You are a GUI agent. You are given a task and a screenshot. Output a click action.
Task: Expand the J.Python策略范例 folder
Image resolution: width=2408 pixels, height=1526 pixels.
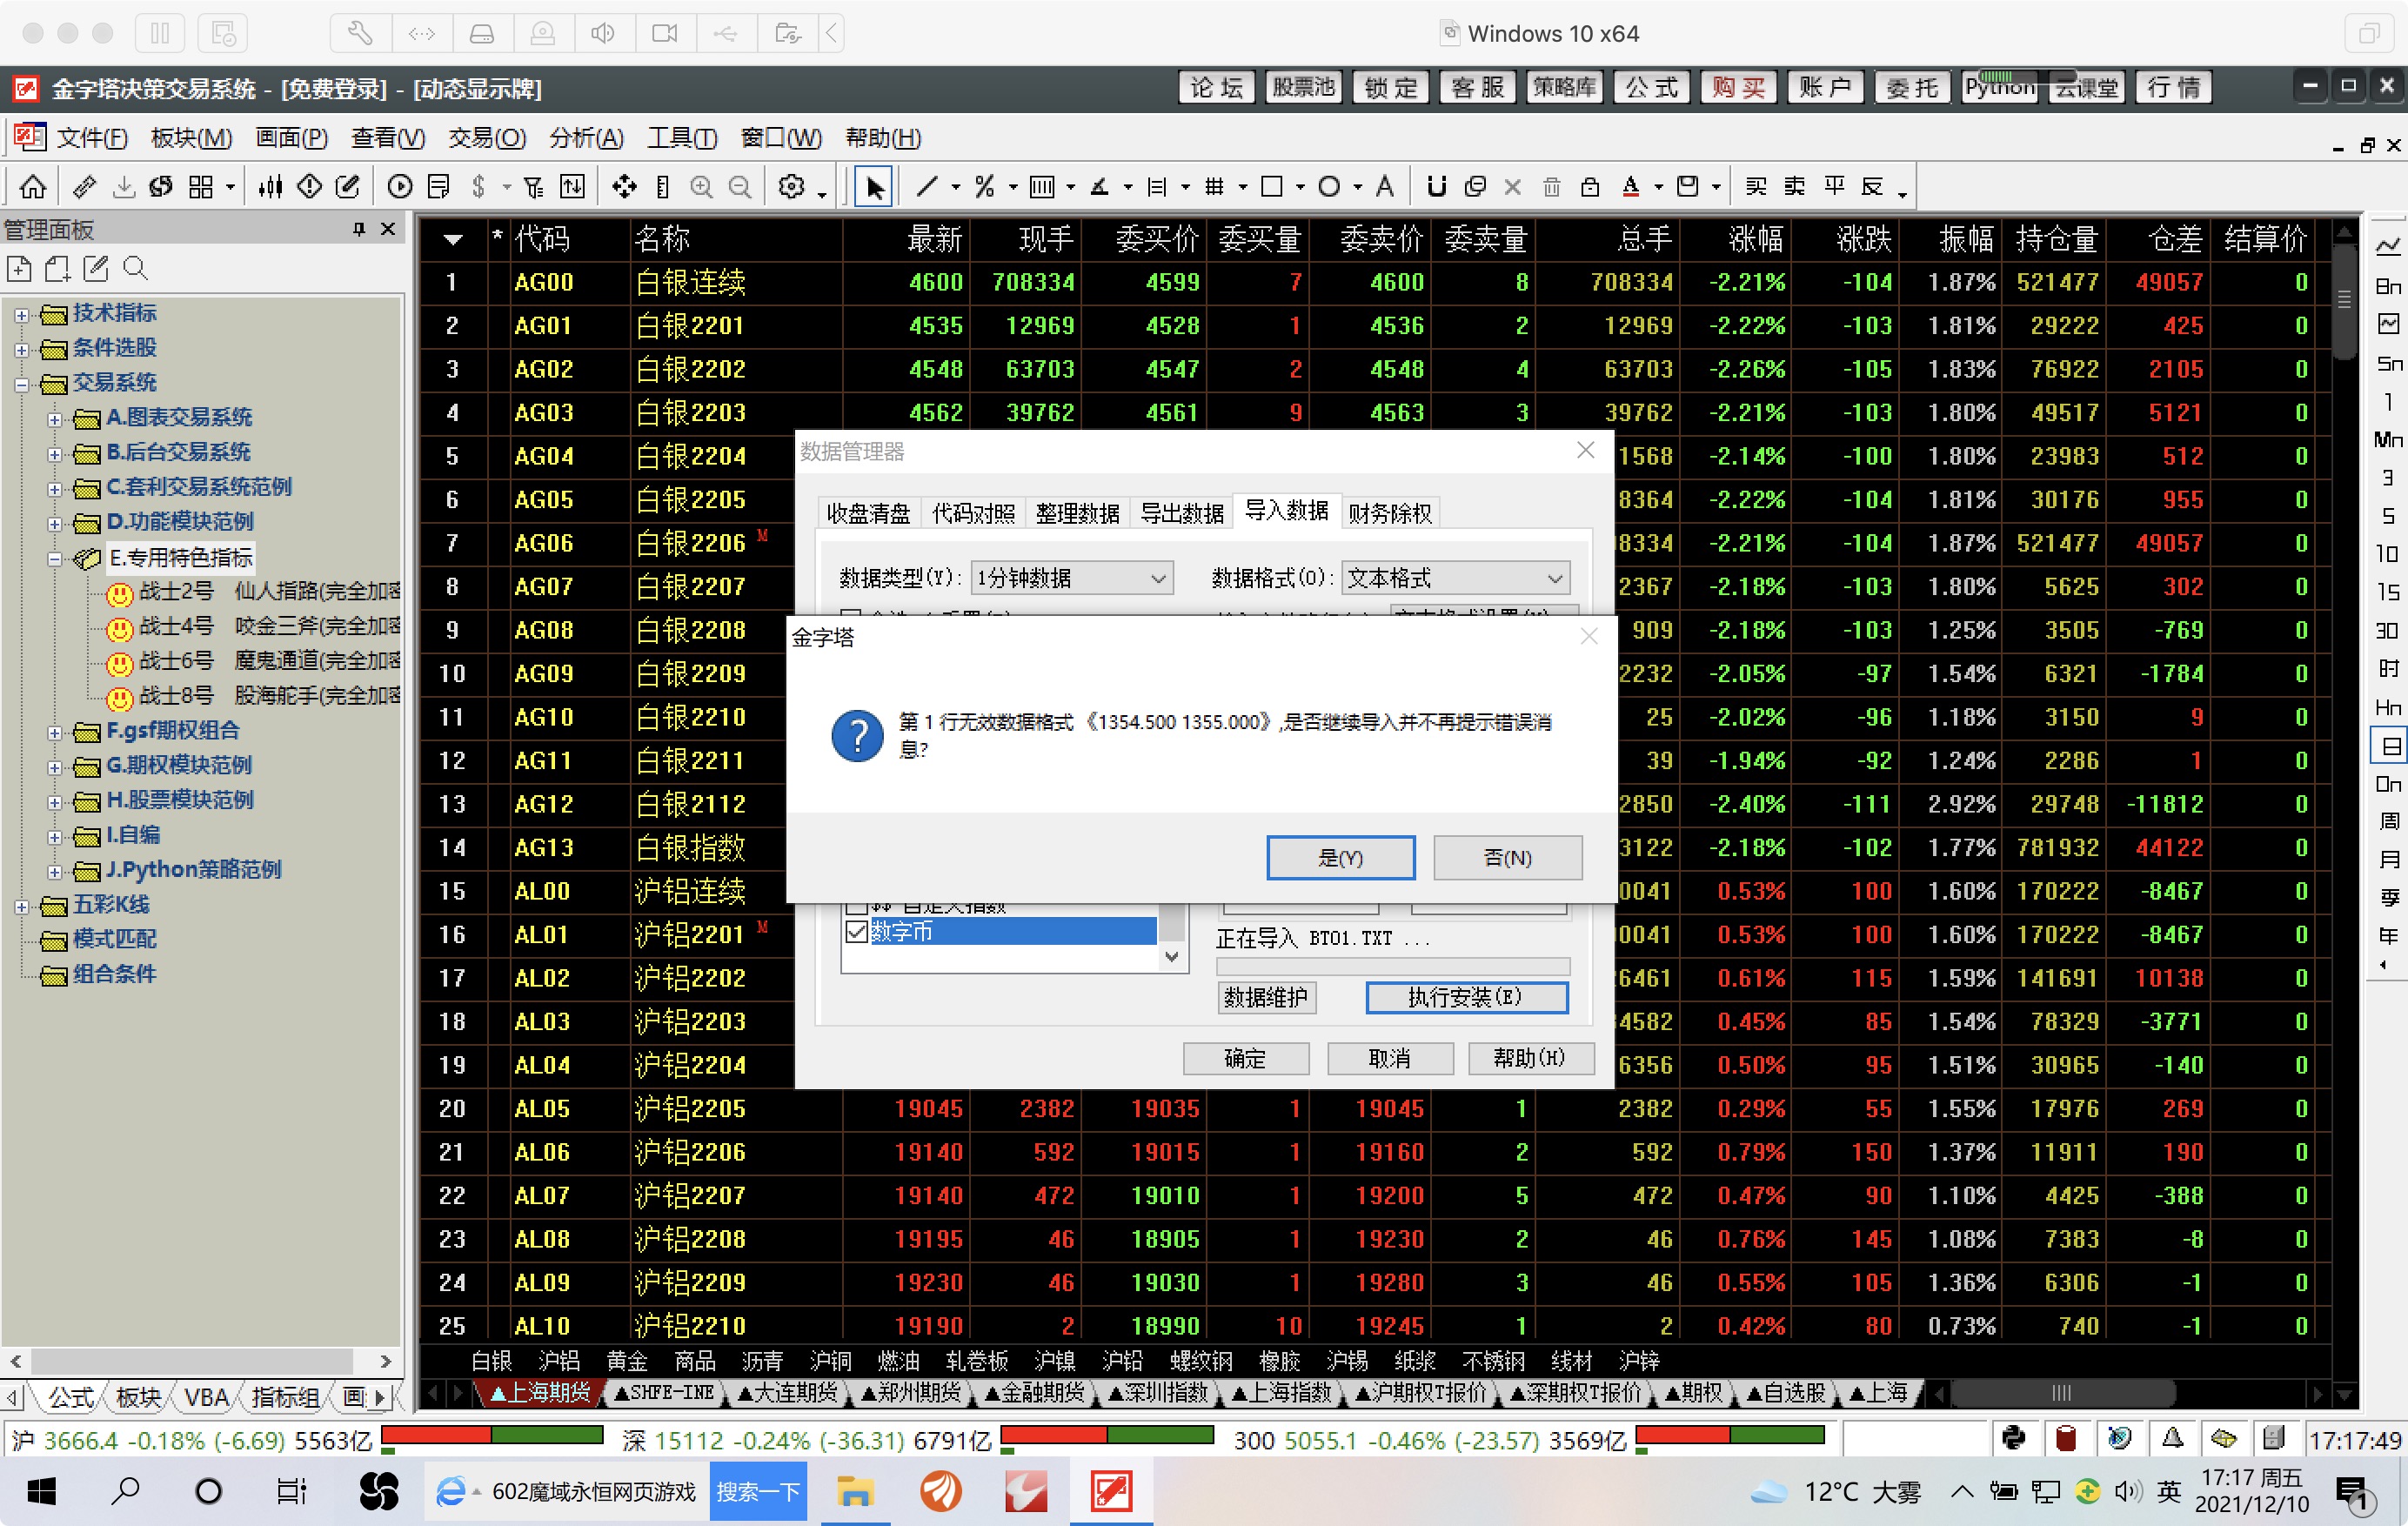click(x=55, y=871)
